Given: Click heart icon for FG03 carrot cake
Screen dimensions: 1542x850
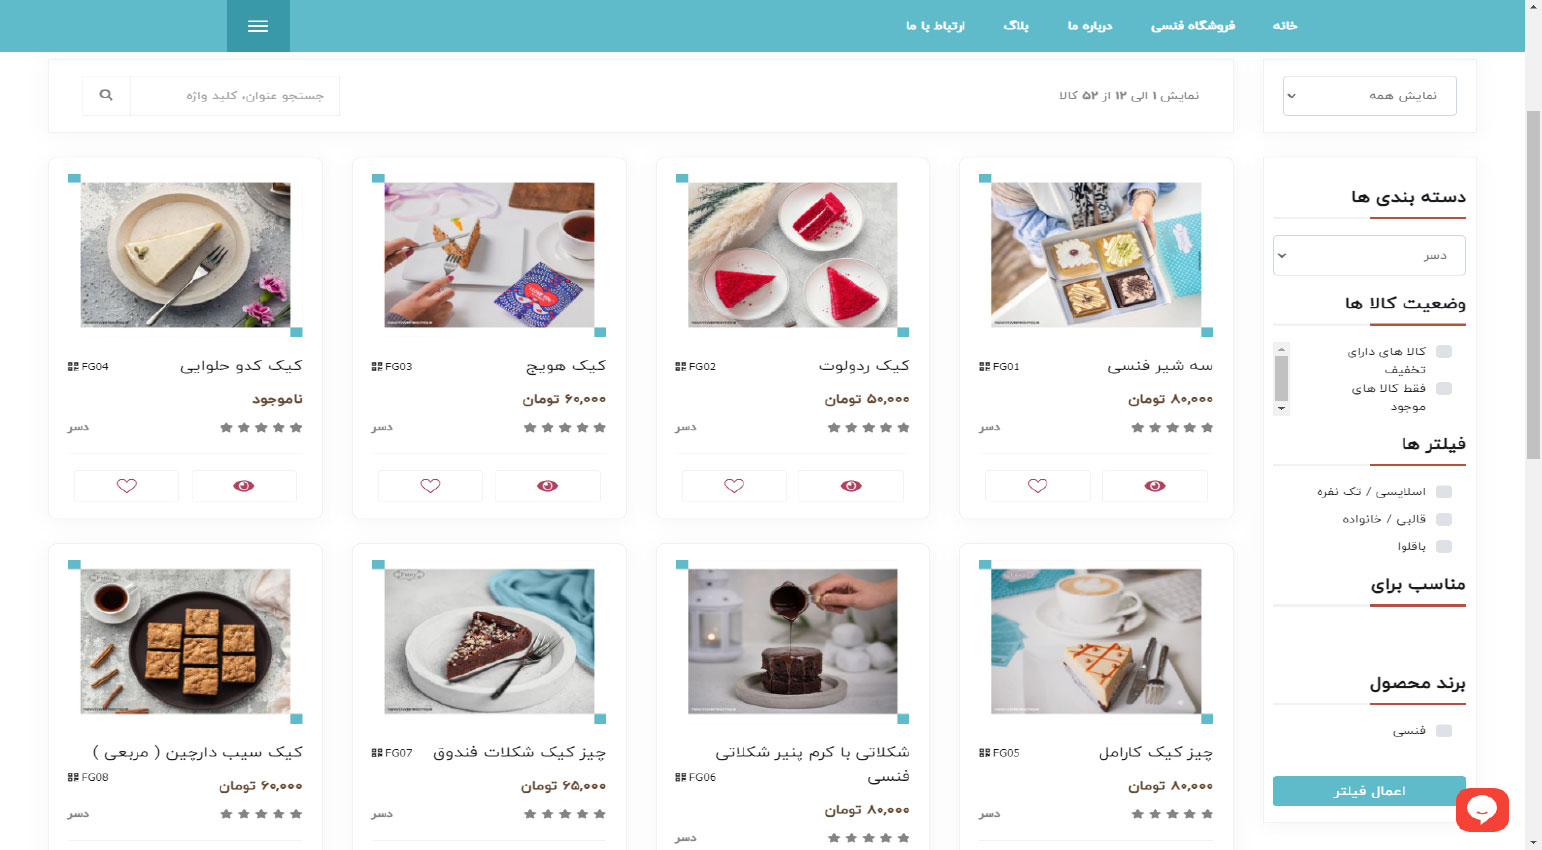Looking at the screenshot, I should click(430, 486).
